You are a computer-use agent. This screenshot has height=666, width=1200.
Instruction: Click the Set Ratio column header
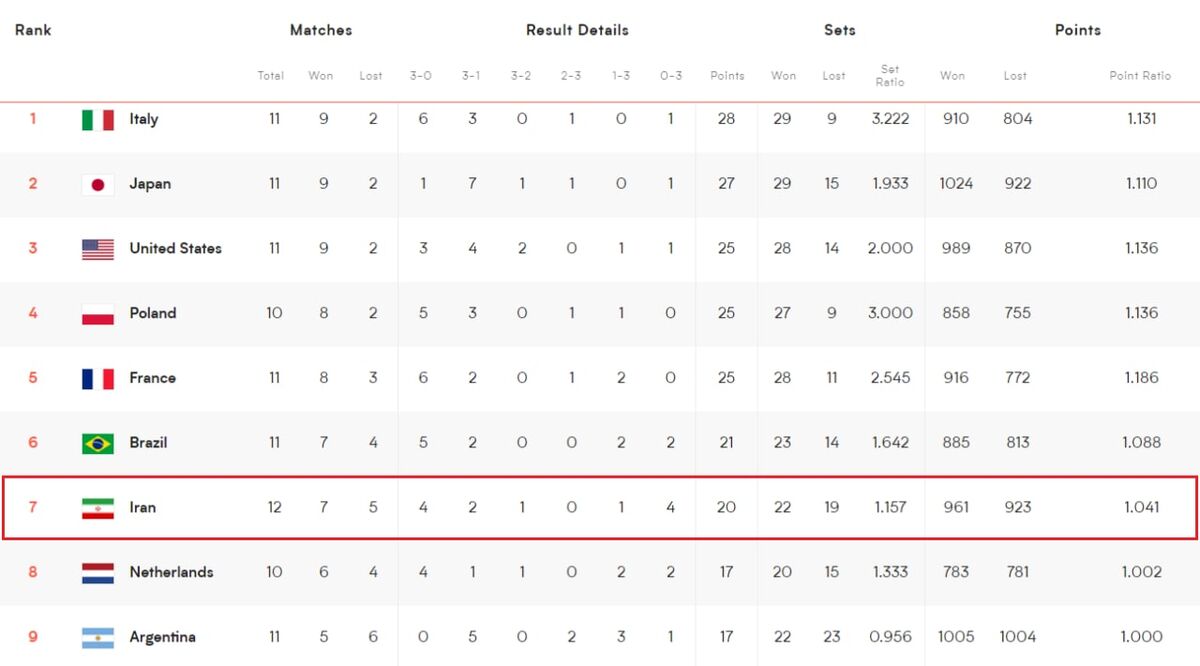pos(889,76)
